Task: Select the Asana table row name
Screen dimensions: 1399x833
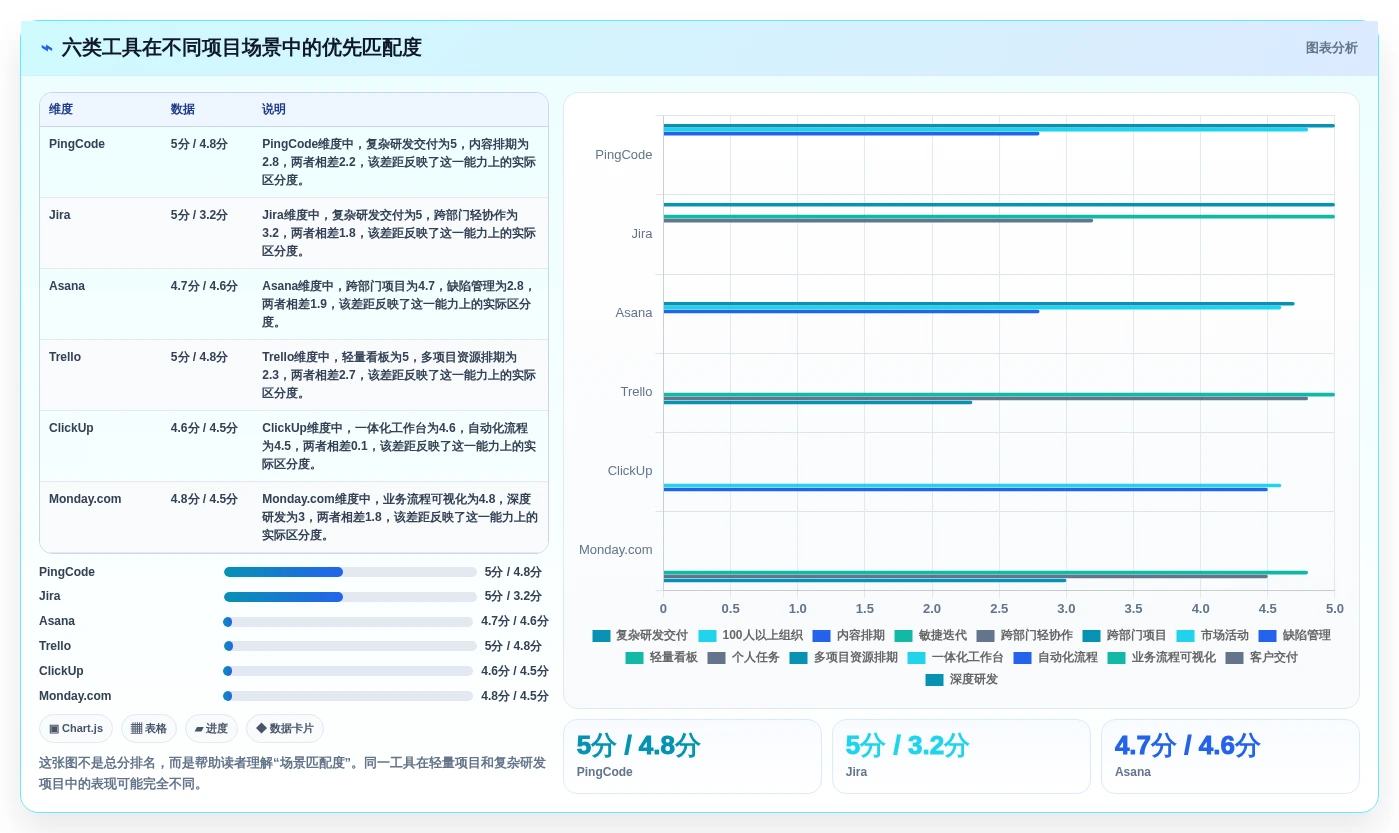Action: [x=67, y=286]
